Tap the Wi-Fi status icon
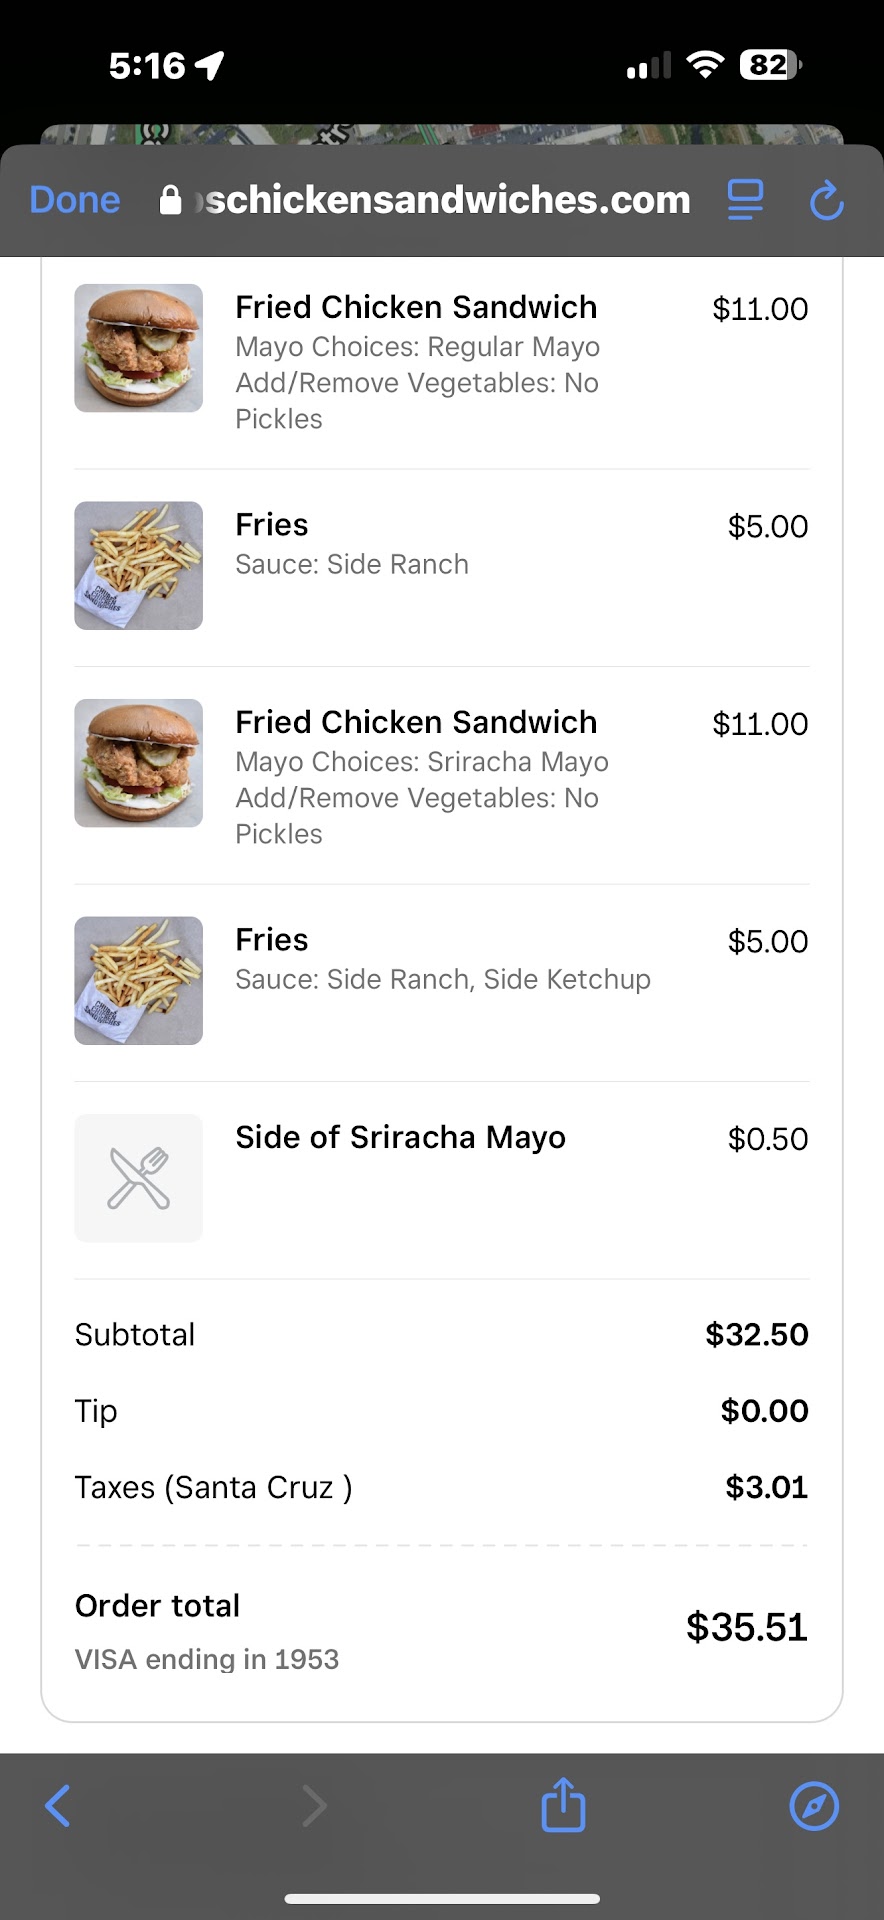The image size is (884, 1920). pyautogui.click(x=705, y=66)
